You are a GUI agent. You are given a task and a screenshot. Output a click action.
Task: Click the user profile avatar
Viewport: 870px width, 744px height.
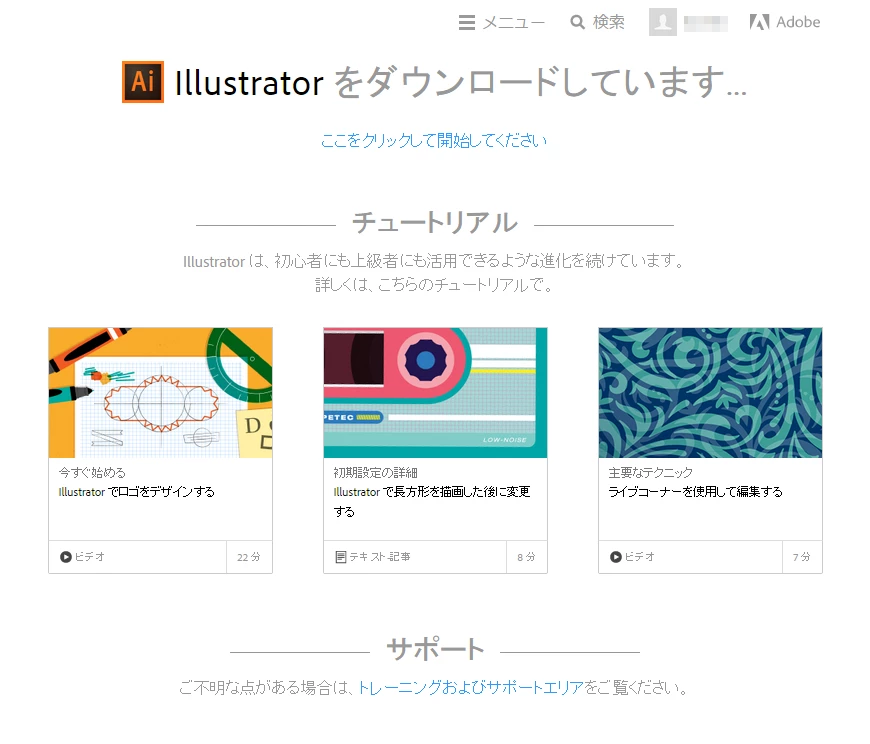[662, 22]
